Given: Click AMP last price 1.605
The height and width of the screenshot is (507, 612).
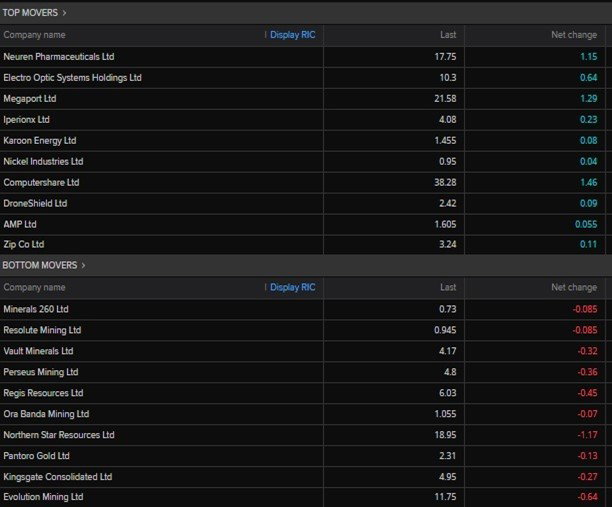Looking at the screenshot, I should pyautogui.click(x=445, y=224).
